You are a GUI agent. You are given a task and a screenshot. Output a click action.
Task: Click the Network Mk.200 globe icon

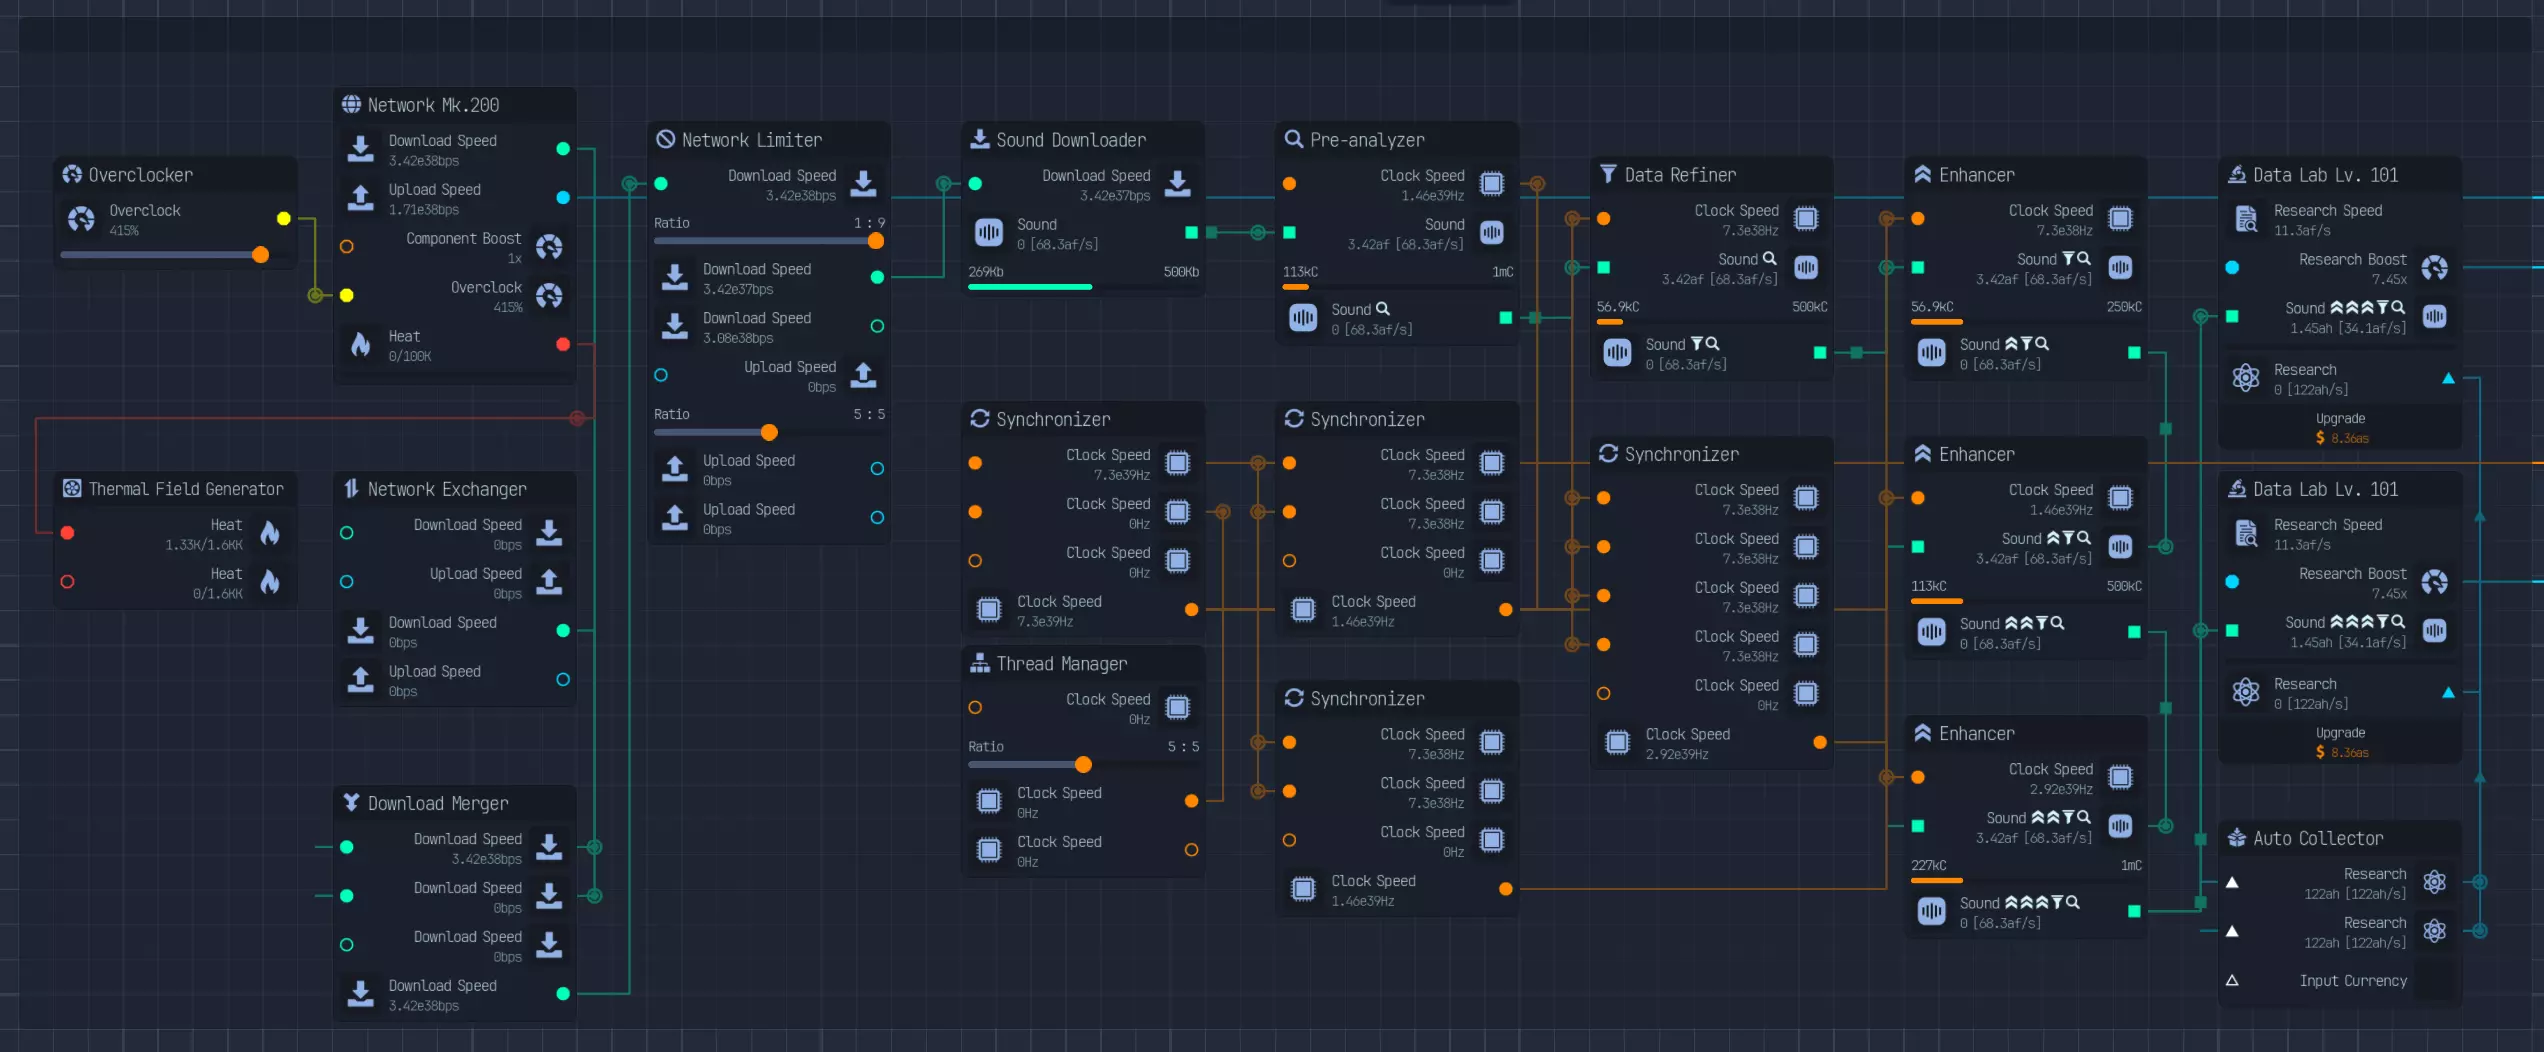tap(351, 104)
